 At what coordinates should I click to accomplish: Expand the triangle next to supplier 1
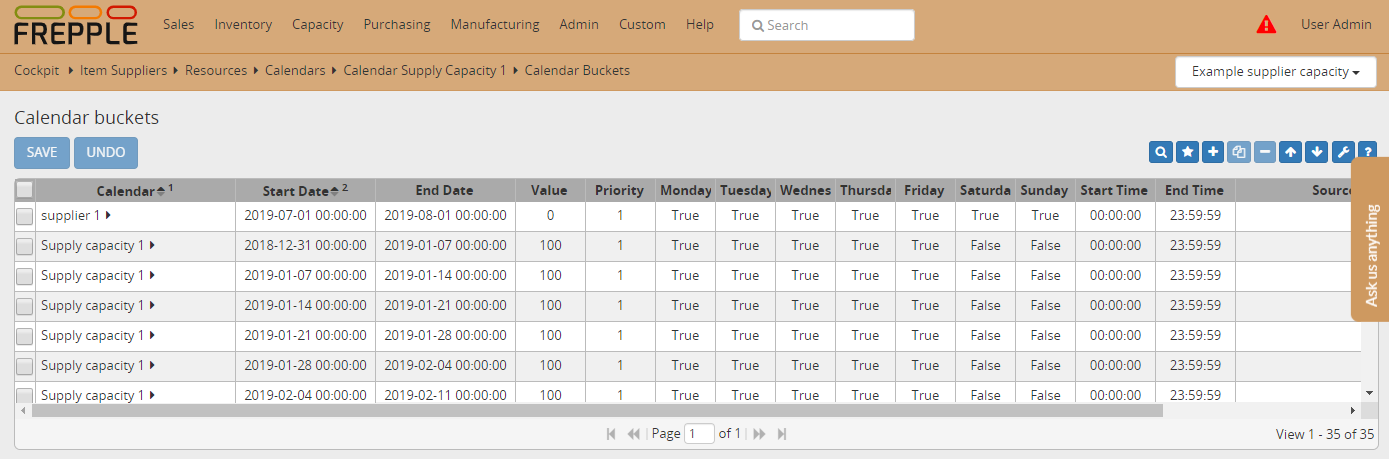(x=108, y=215)
